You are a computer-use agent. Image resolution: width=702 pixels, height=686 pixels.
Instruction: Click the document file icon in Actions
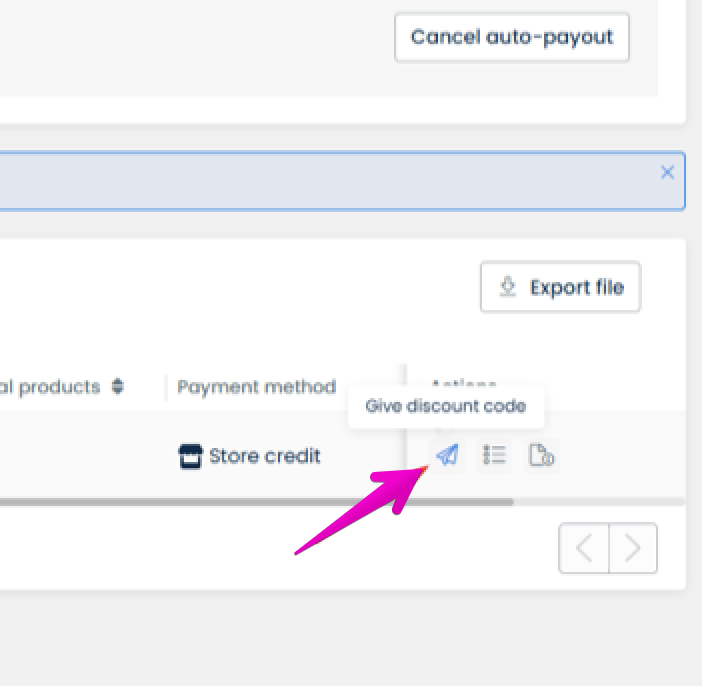[x=541, y=455]
